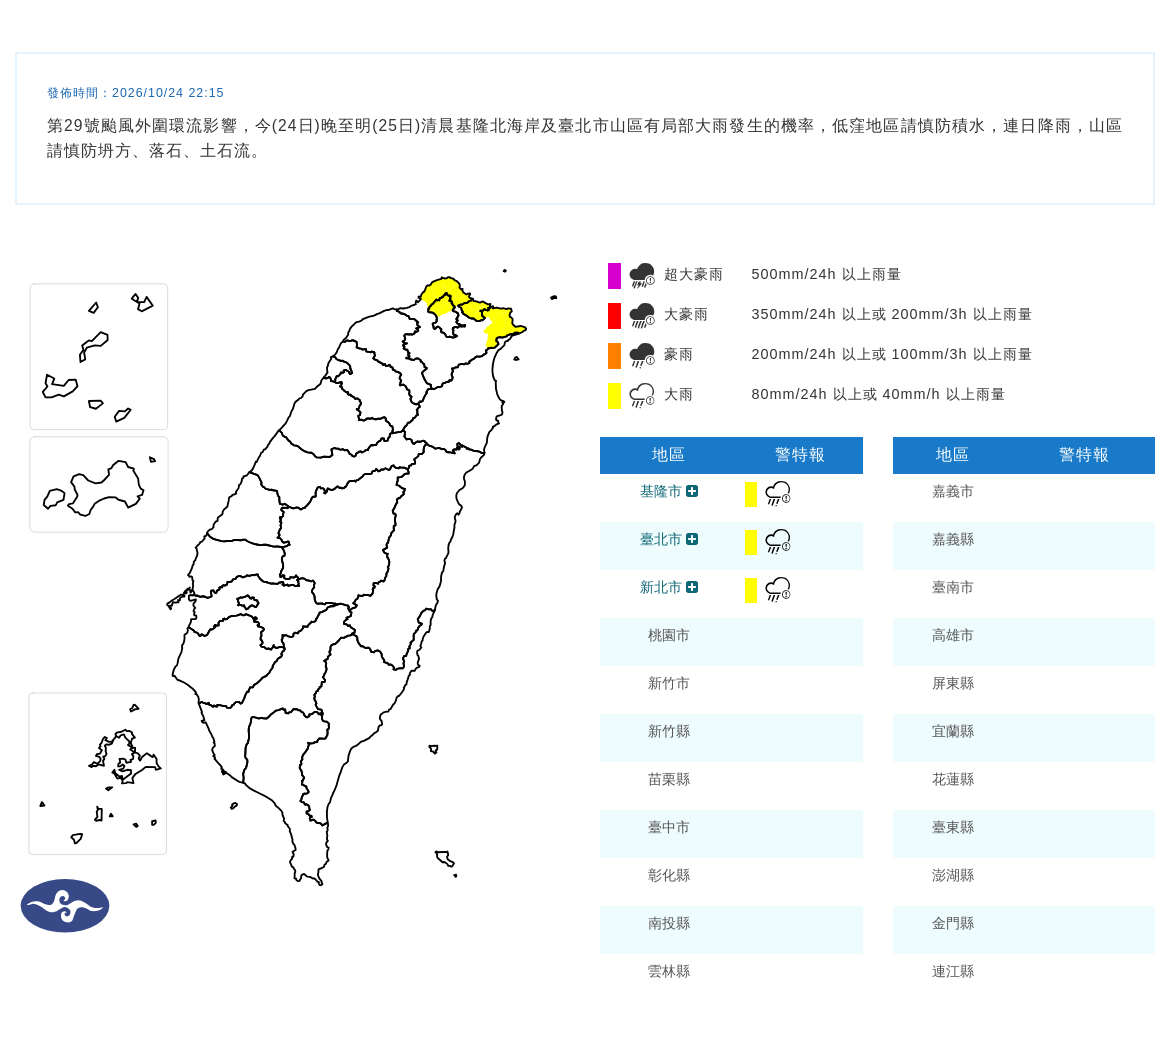Click the 發佈時間 2026/10/24 22:15 timestamp

[135, 93]
